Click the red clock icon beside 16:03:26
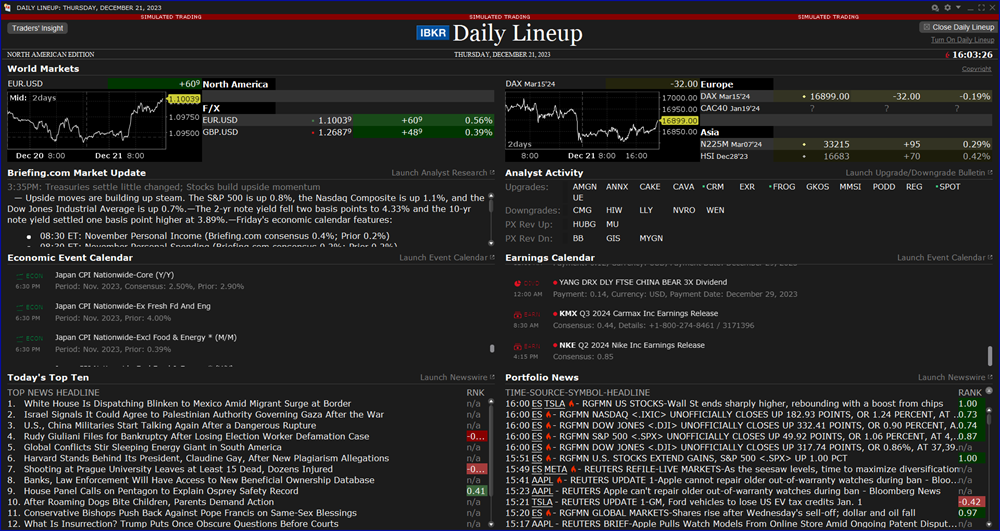The height and width of the screenshot is (531, 1000). coord(948,55)
